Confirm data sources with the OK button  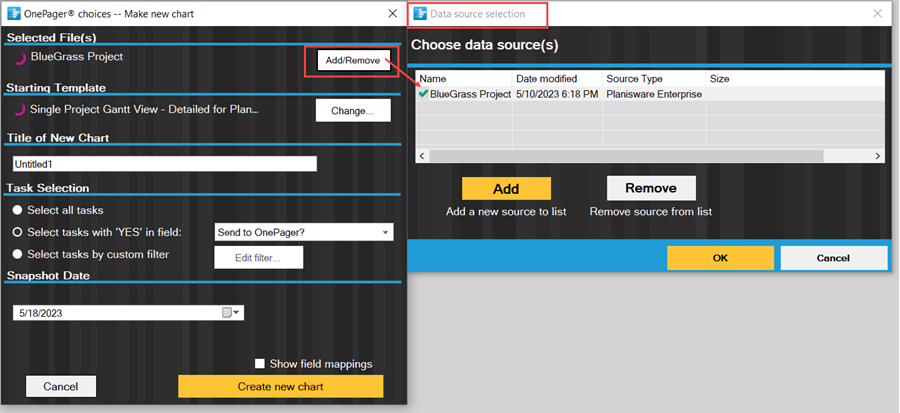720,258
